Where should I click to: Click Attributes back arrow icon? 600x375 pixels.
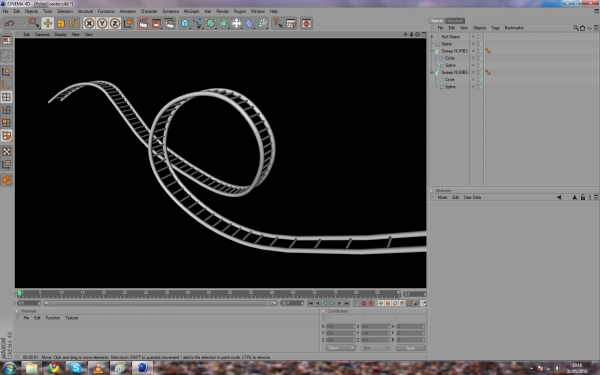pos(559,197)
